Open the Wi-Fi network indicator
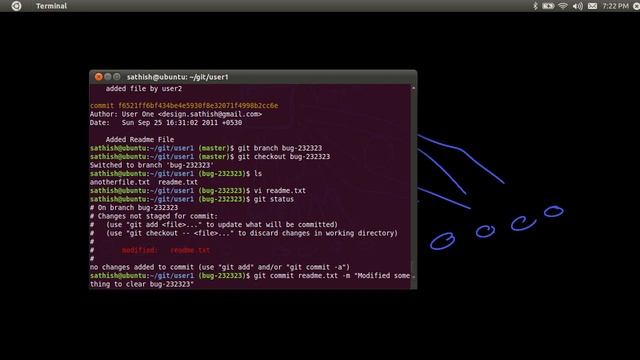This screenshot has width=640, height=360. point(563,6)
